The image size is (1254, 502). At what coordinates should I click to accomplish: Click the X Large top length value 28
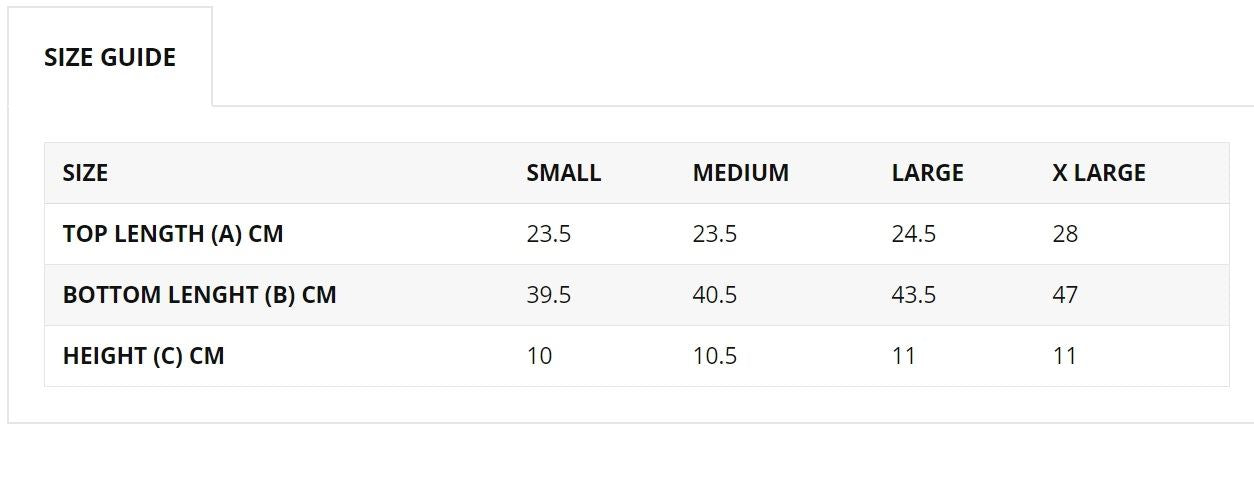click(1065, 234)
